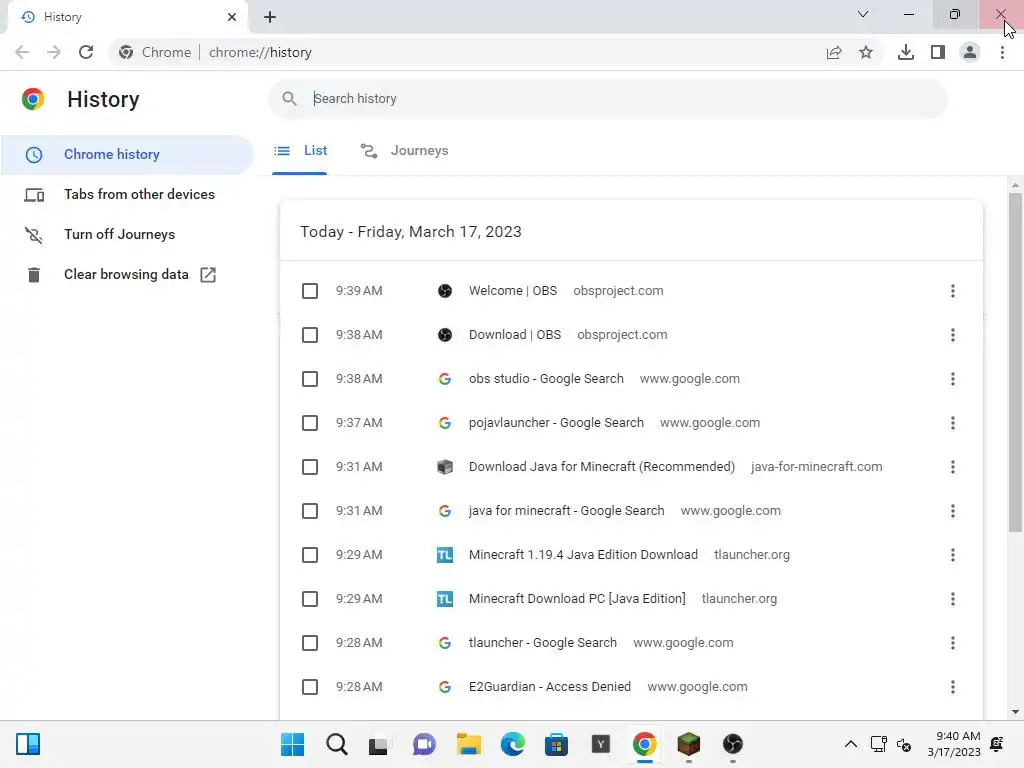Open more actions for Download | OBS

pyautogui.click(x=953, y=335)
